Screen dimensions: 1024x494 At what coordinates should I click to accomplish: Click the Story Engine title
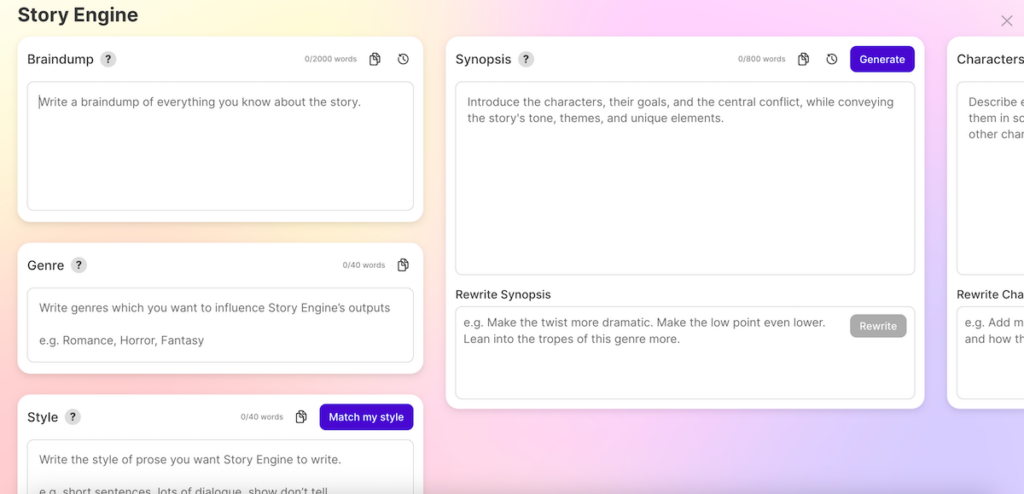tap(78, 15)
